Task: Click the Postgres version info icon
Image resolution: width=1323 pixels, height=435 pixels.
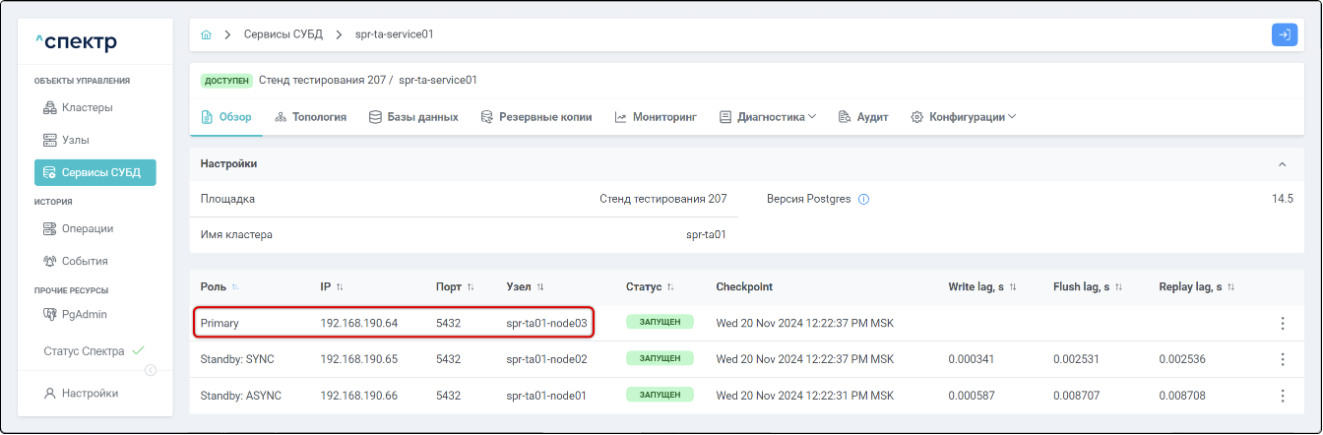Action: coord(864,199)
